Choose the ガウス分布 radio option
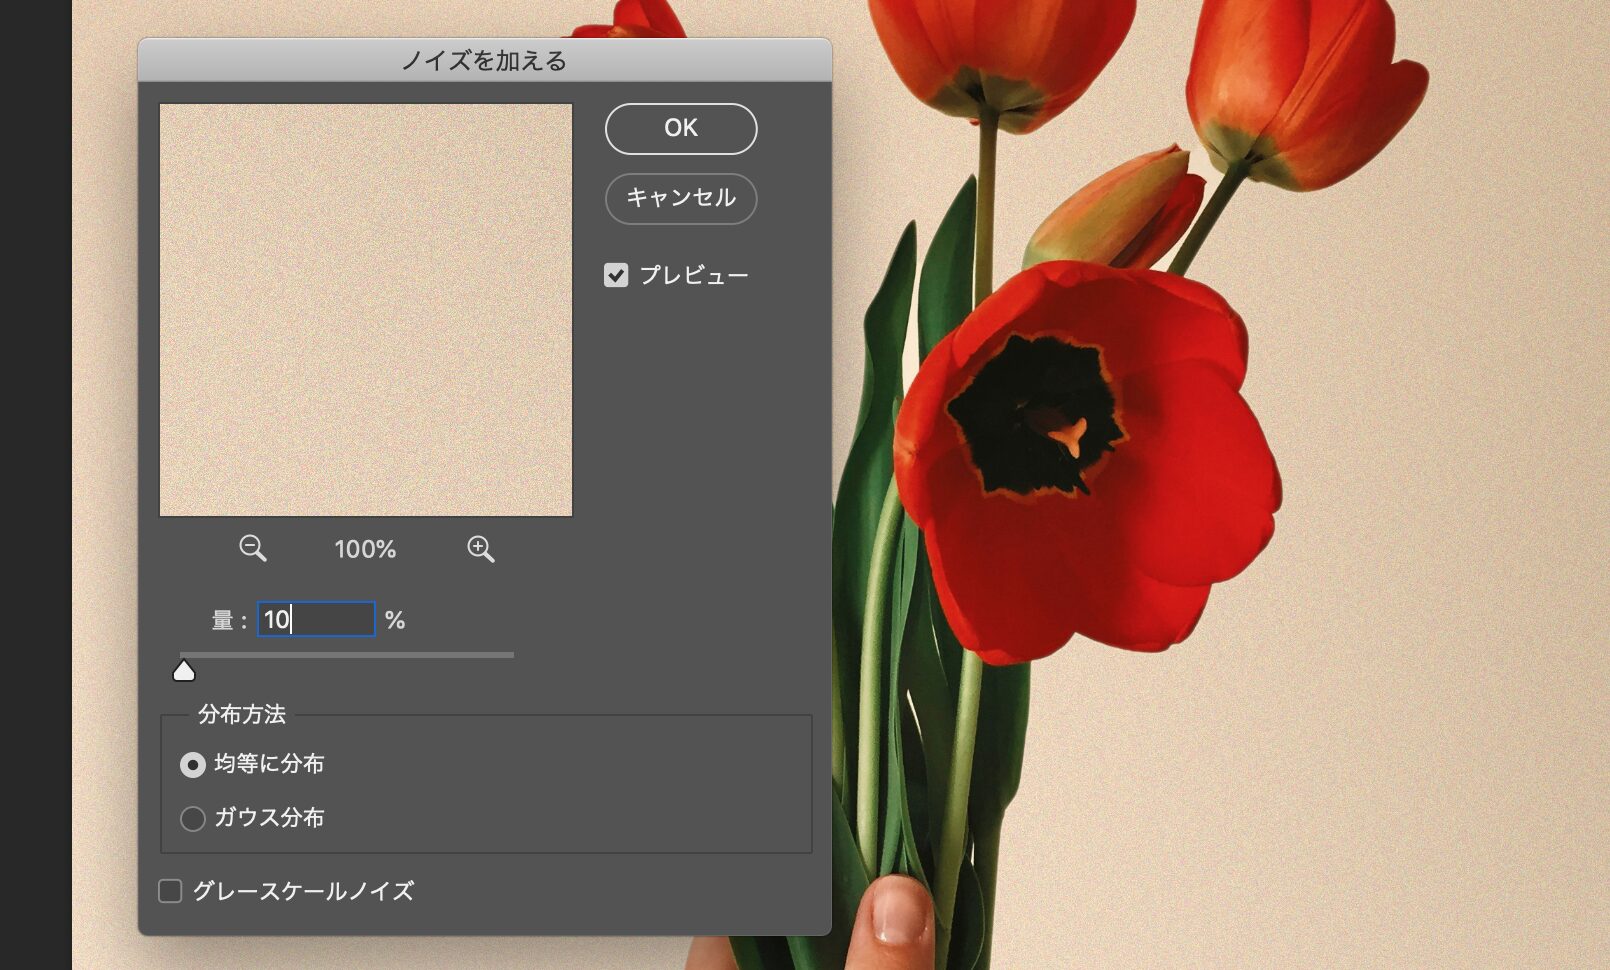Viewport: 1610px width, 970px height. click(x=192, y=819)
